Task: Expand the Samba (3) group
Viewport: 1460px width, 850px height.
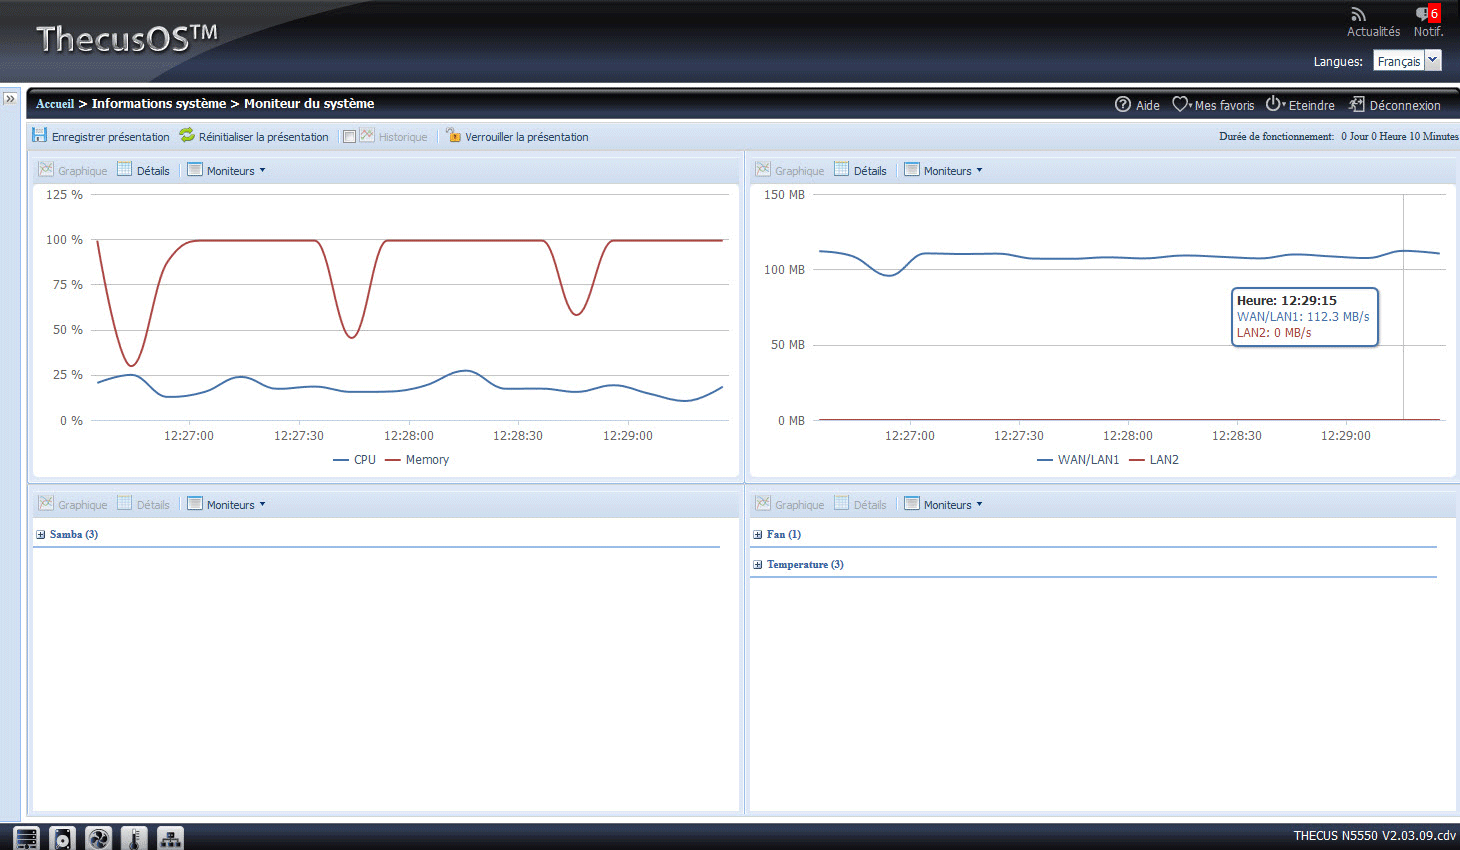Action: [x=41, y=535]
